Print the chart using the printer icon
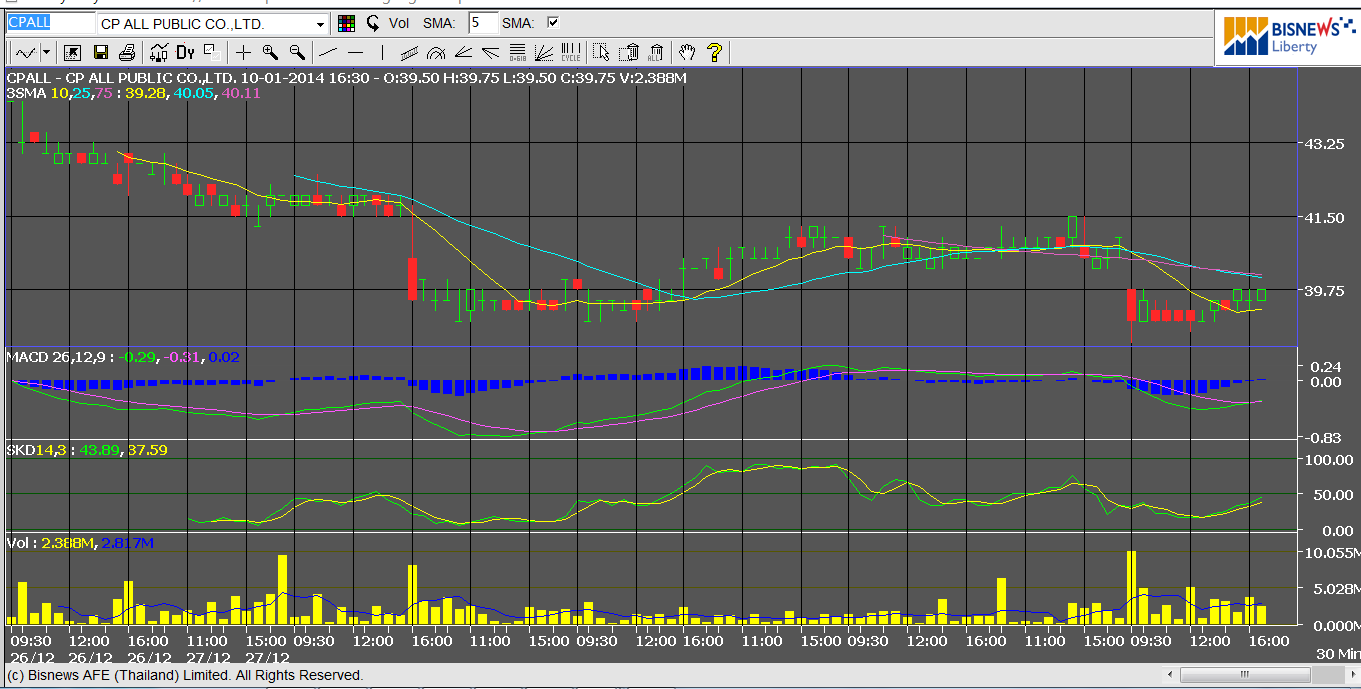 click(127, 52)
